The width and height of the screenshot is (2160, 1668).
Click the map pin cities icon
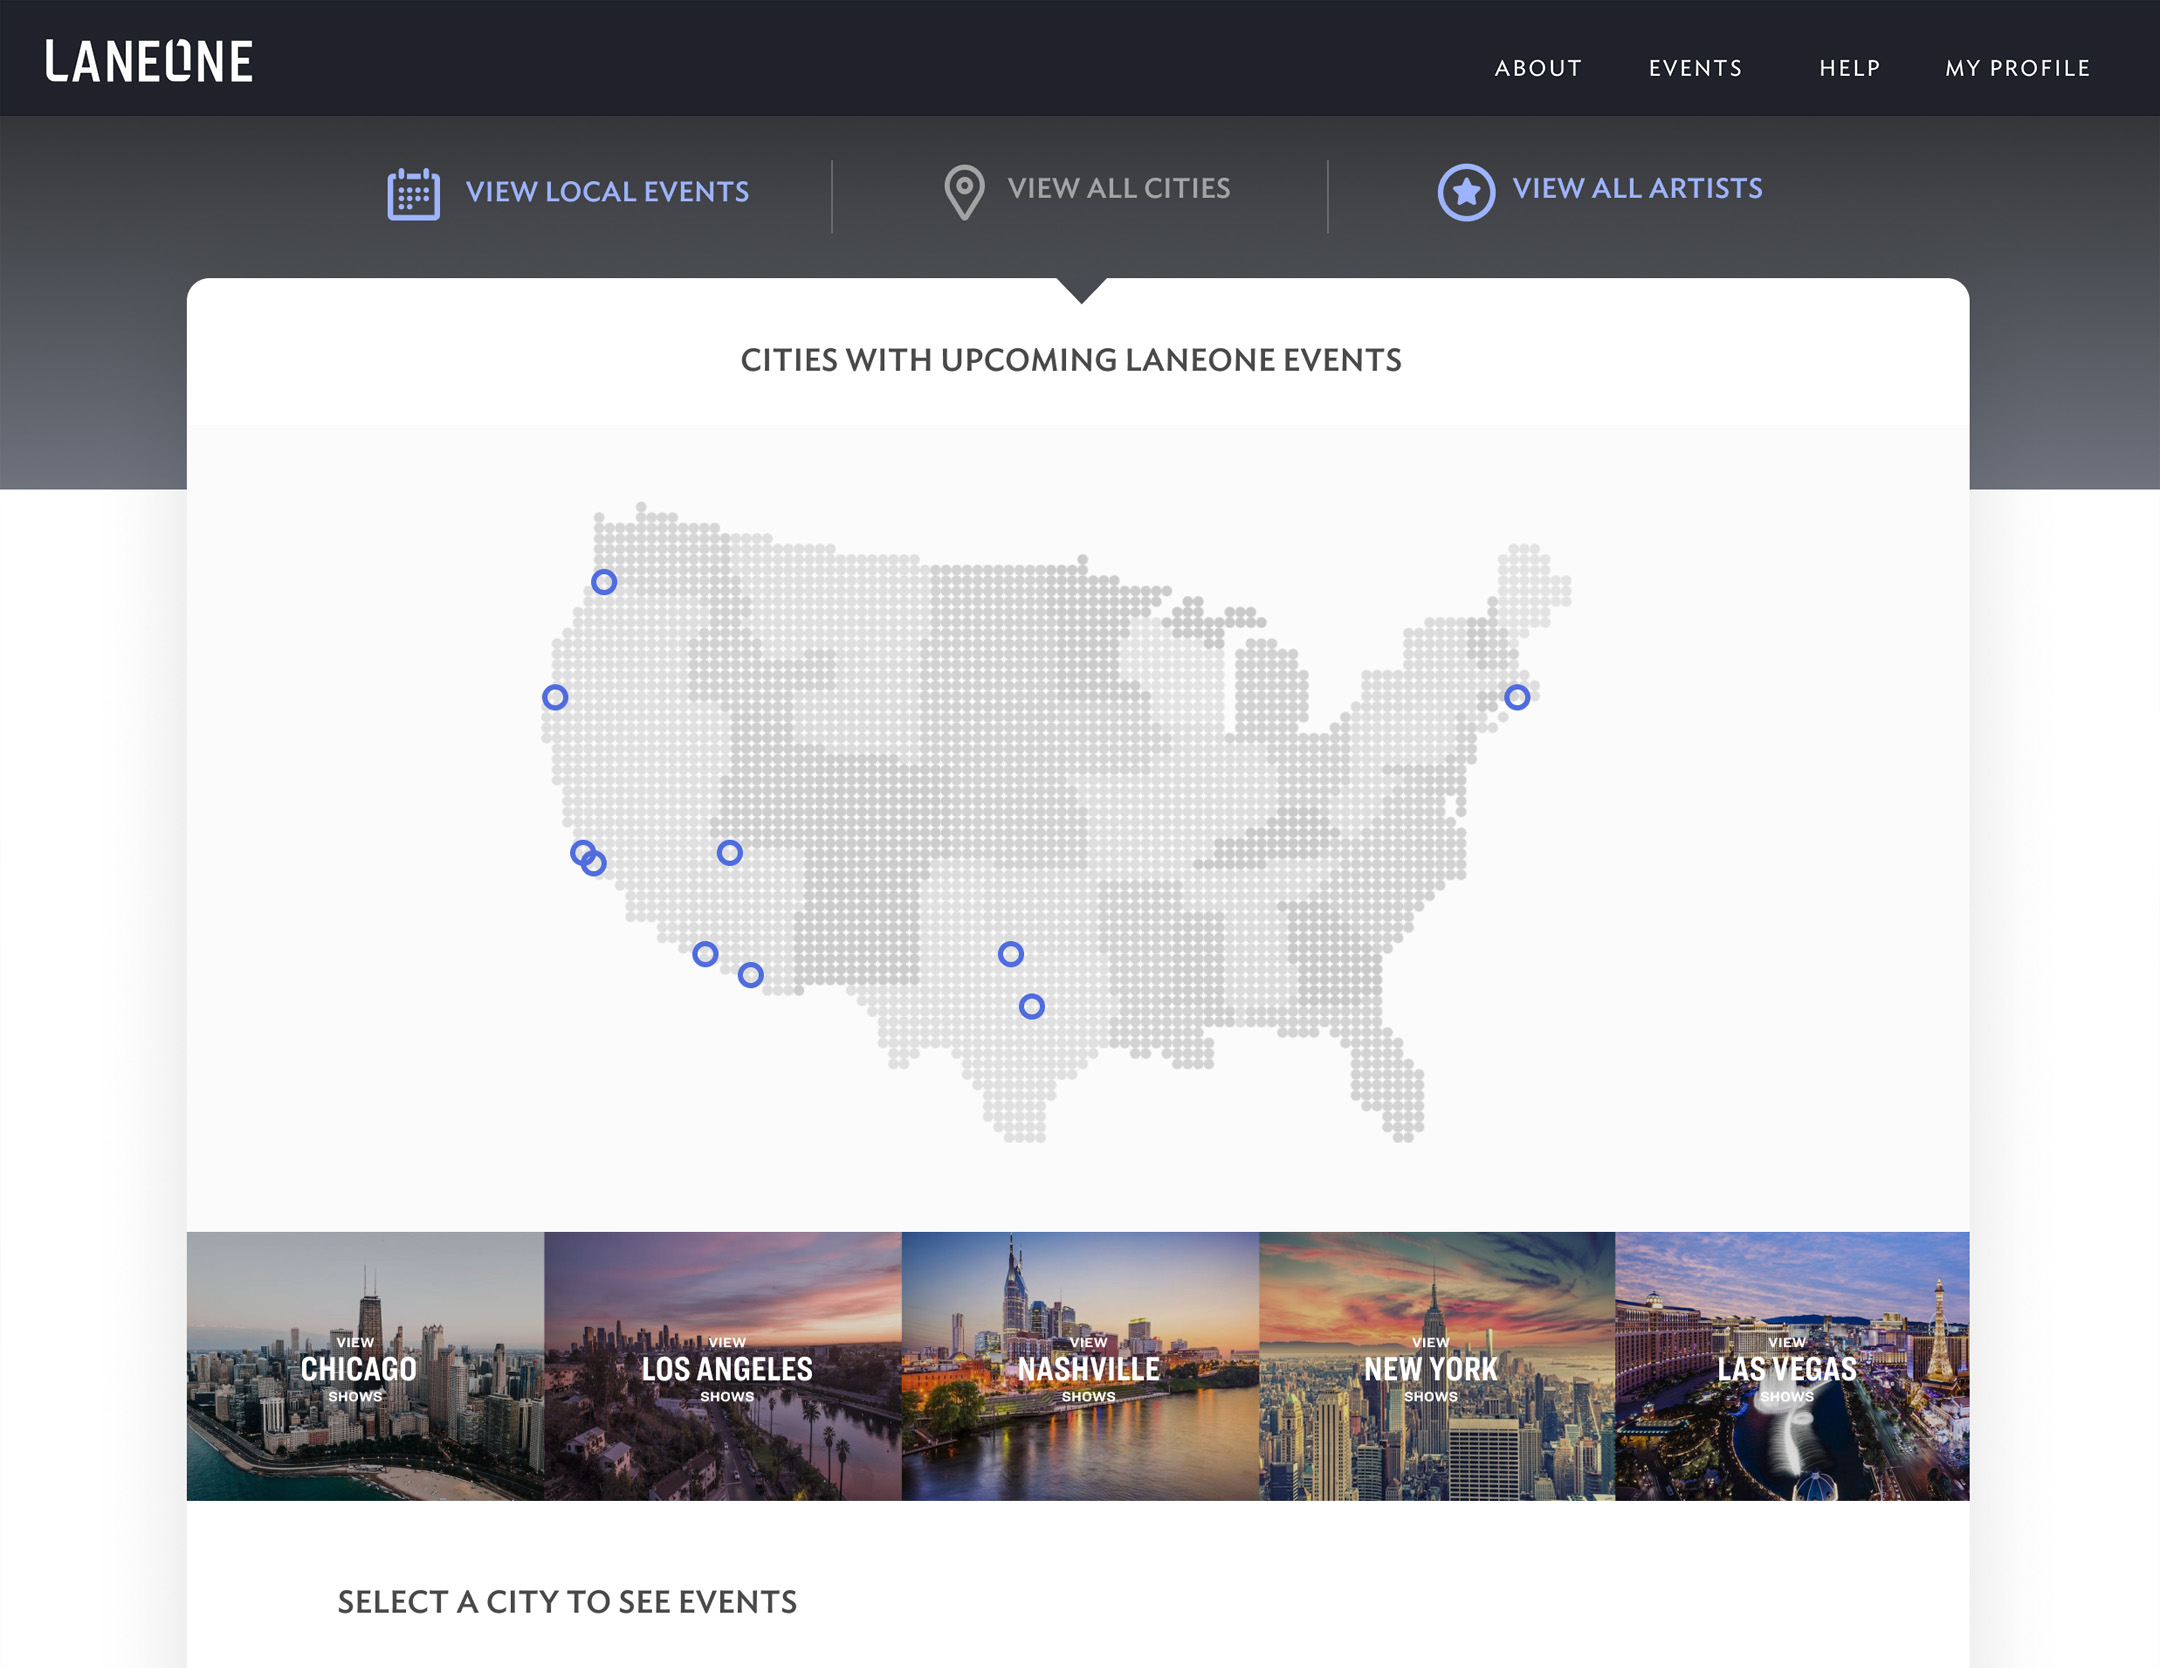pos(964,191)
